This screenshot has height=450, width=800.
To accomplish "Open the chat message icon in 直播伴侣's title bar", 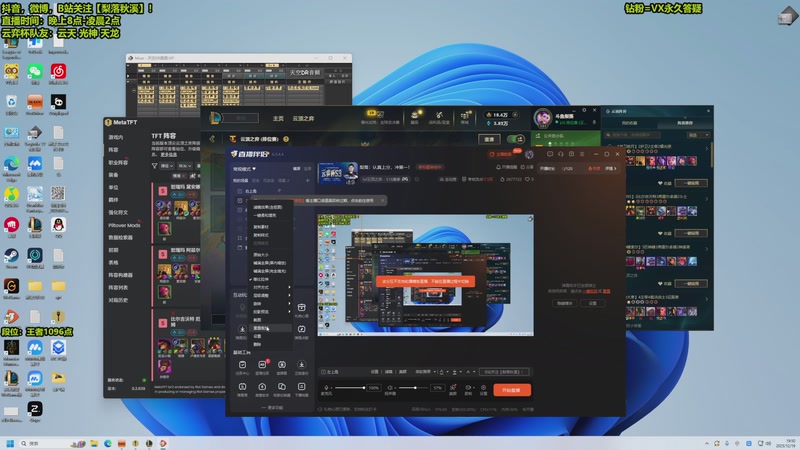I will click(550, 154).
